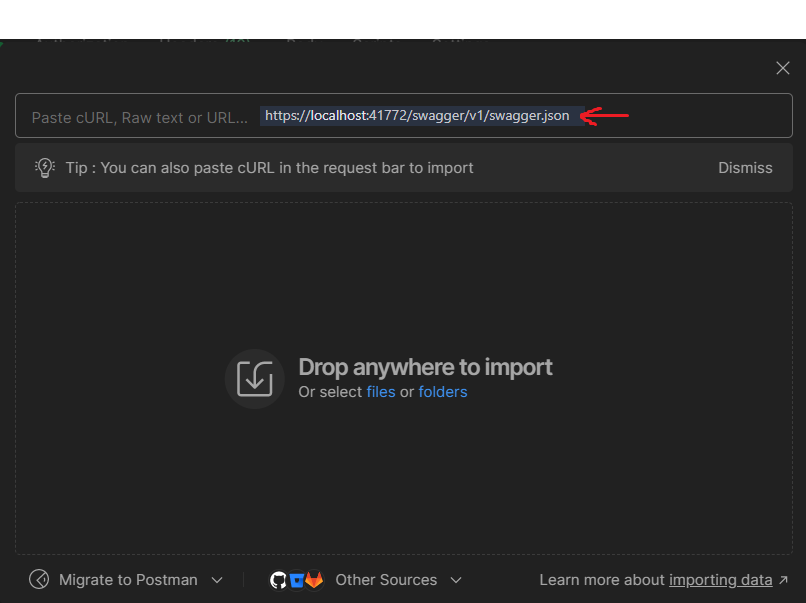806x603 pixels.
Task: Click the tip text about pasting cURL
Action: [269, 168]
